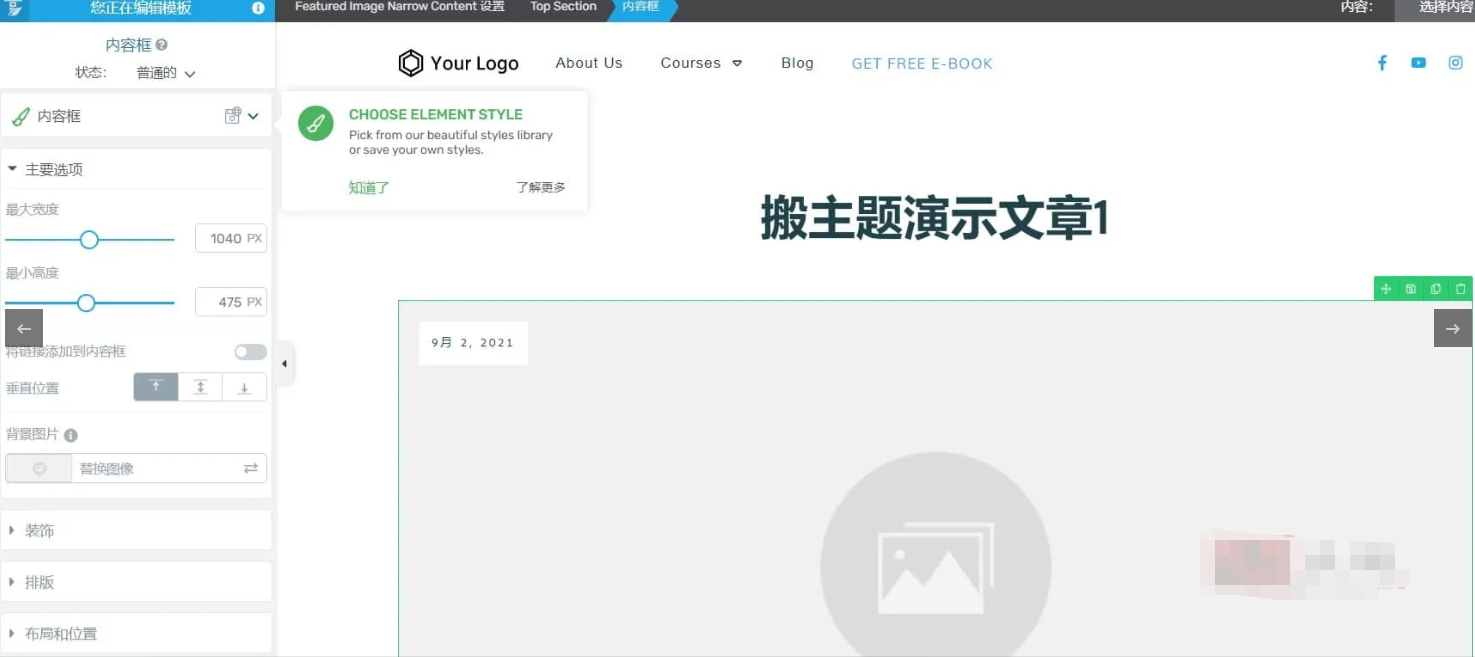Screen dimensions: 1475x657
Task: Click the 搬主题演示文章1 post title
Action: point(935,218)
